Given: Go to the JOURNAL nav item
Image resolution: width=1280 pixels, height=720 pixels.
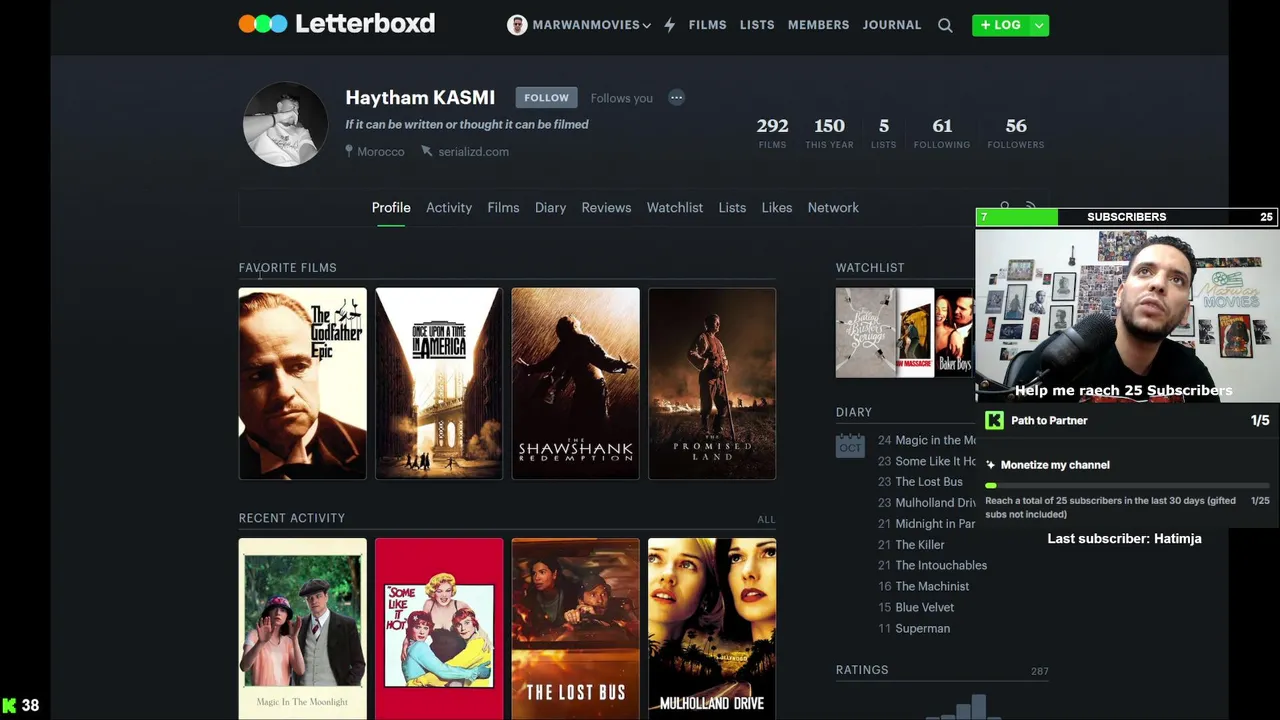Looking at the screenshot, I should (892, 25).
